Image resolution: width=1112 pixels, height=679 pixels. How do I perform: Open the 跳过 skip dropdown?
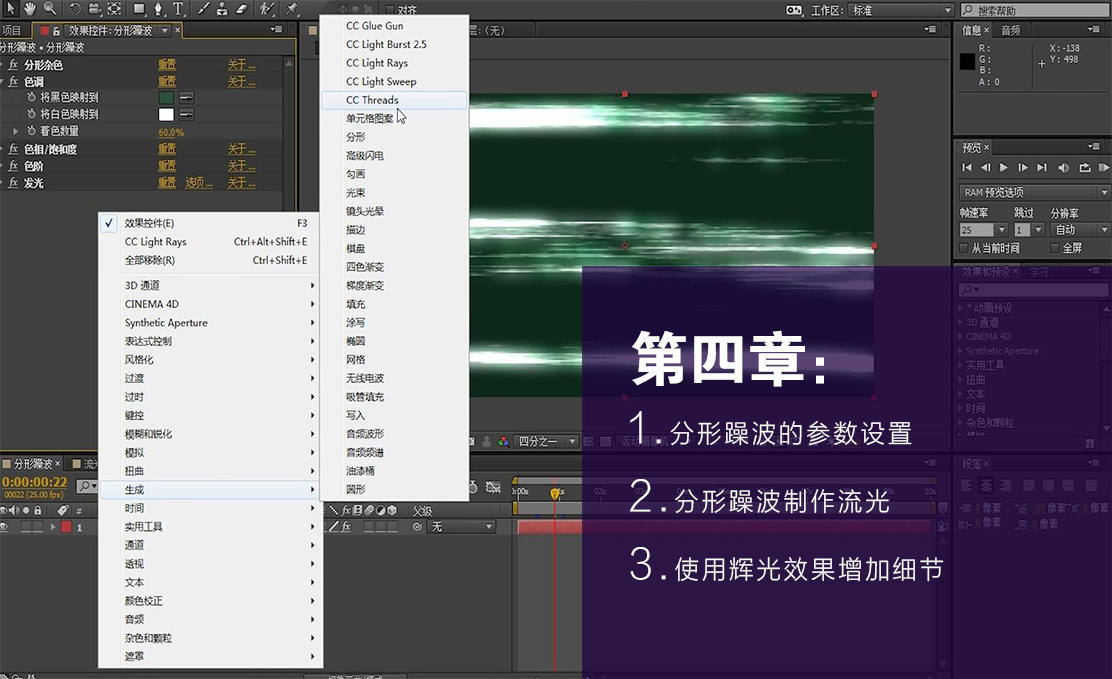coord(1039,230)
